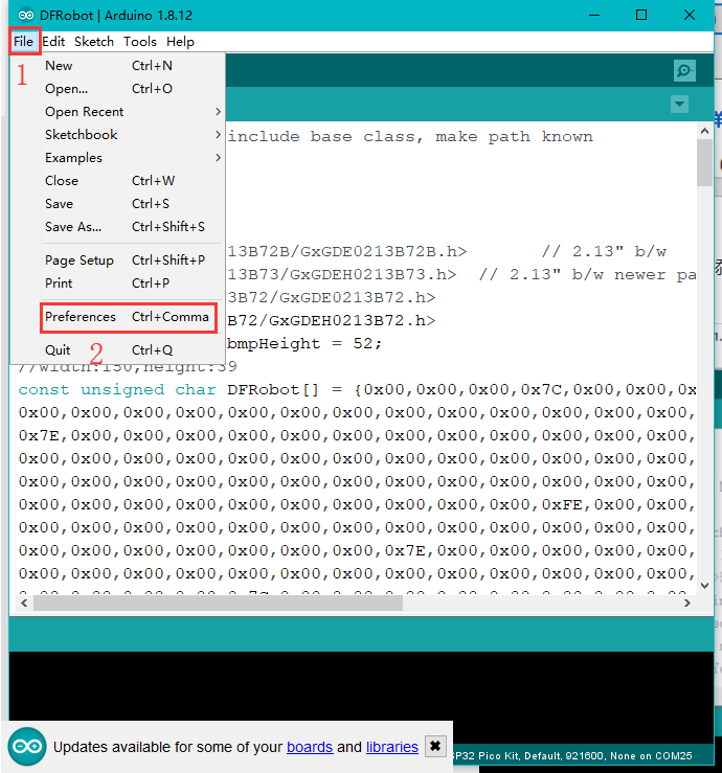Click the editor scroll down arrow
This screenshot has height=773, width=722.
coord(704,586)
